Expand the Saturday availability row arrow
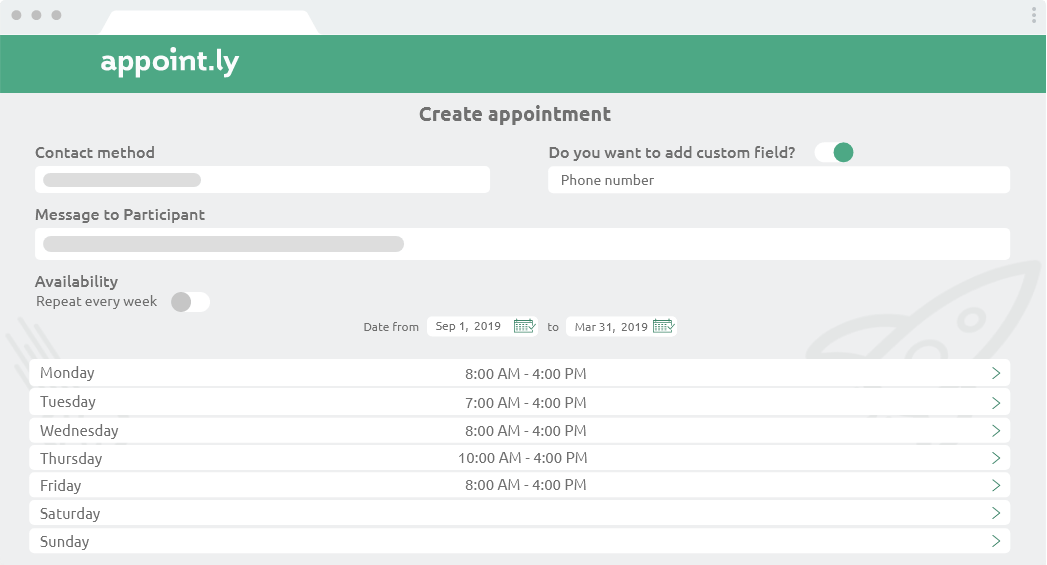1047x565 pixels. click(x=995, y=513)
